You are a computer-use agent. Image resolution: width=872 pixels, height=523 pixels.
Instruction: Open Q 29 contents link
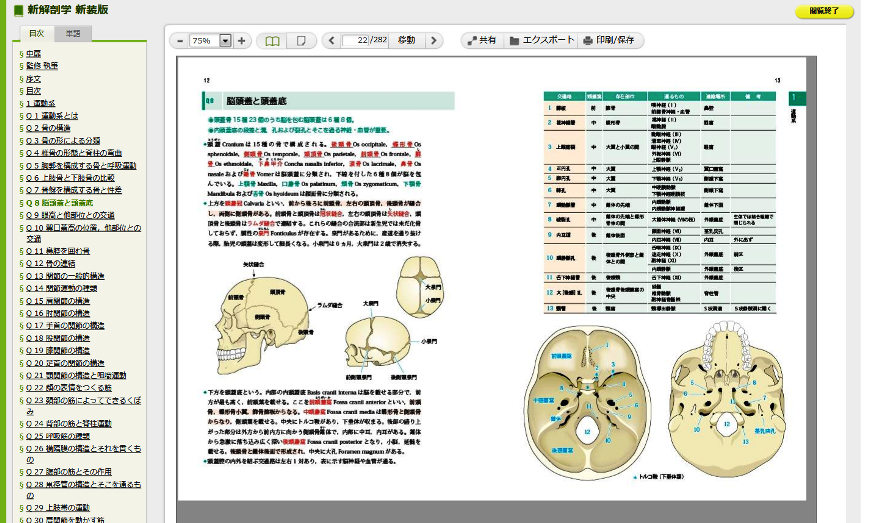[x=57, y=507]
